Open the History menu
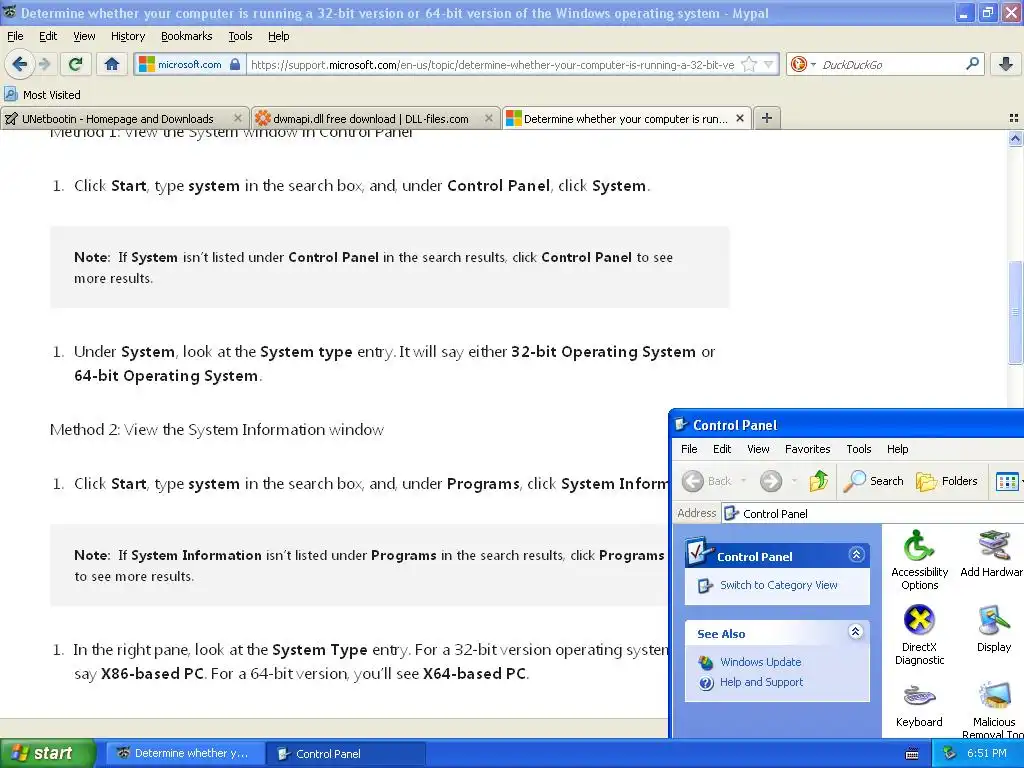 coord(127,36)
